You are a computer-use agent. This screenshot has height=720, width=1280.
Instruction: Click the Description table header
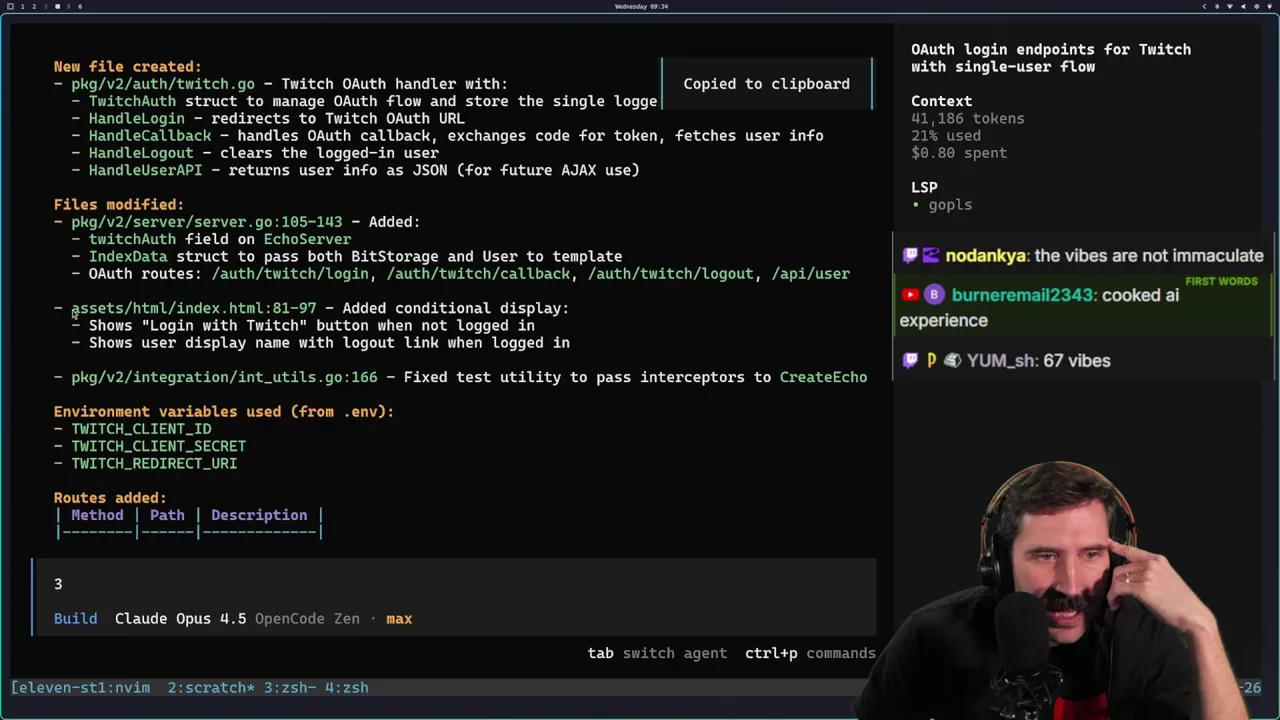[259, 515]
